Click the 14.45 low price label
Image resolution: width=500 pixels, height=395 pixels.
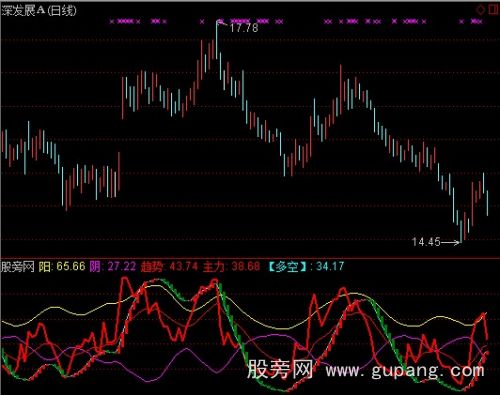coord(426,242)
